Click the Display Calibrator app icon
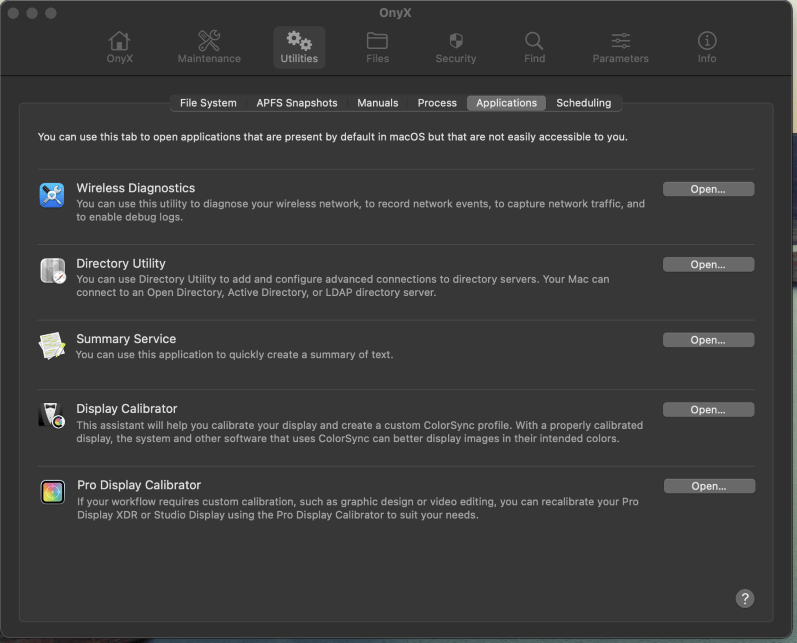Screen dimensions: 797x643 pos(52,415)
